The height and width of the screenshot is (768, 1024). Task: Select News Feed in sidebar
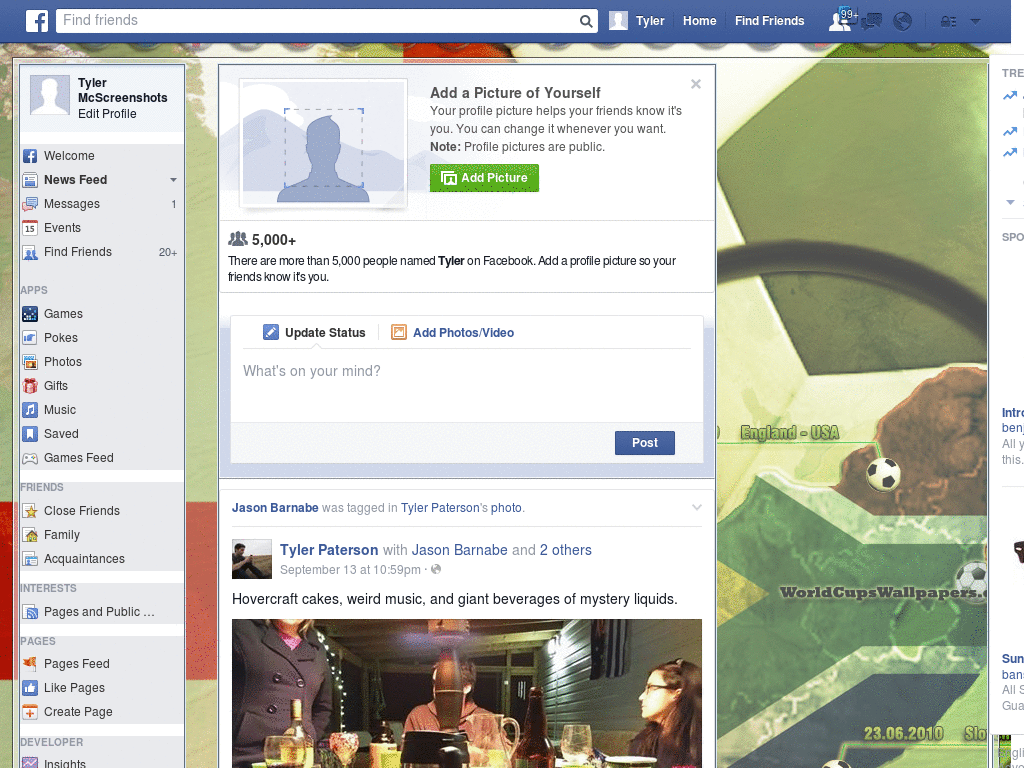(x=75, y=180)
